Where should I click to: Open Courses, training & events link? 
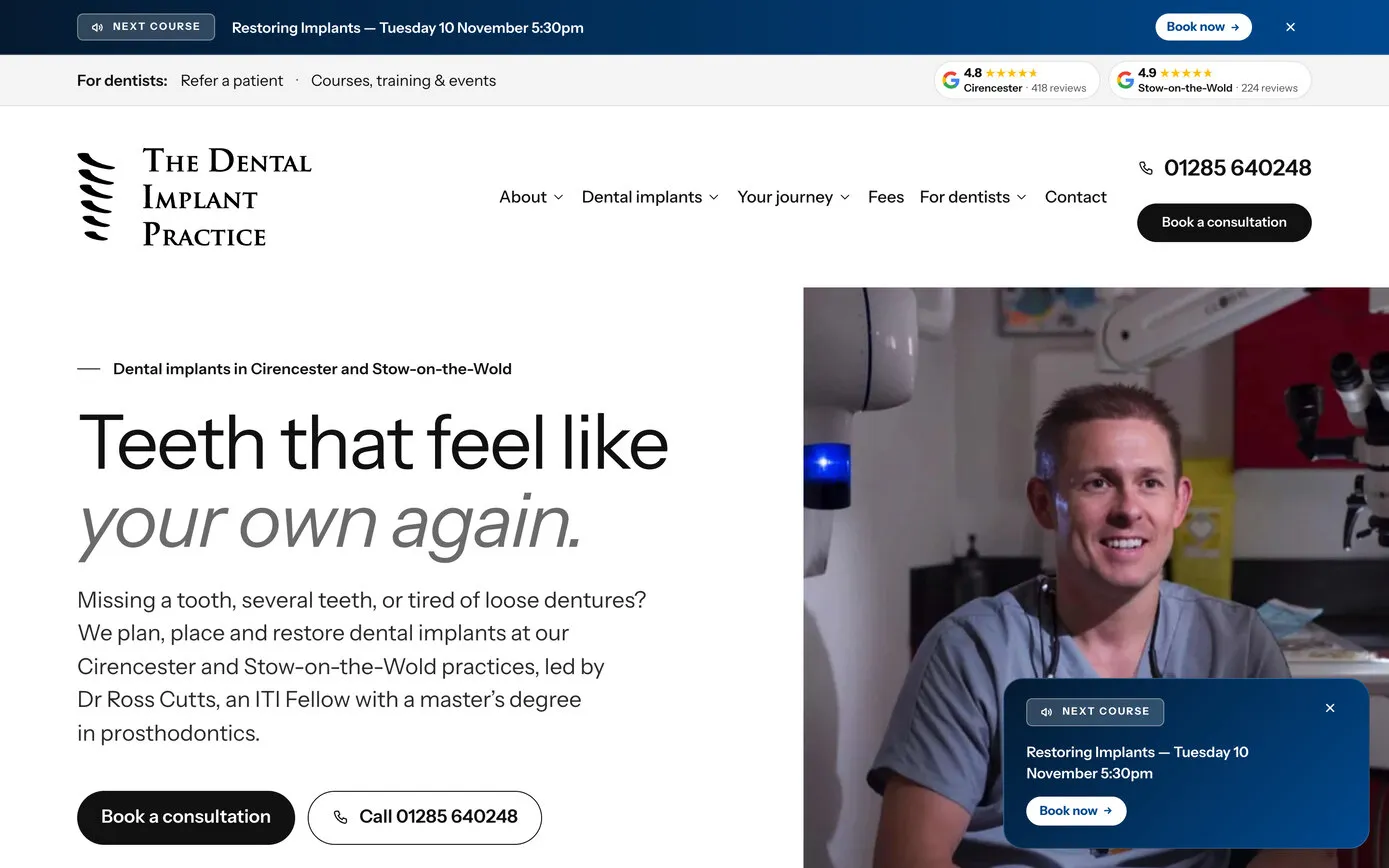pyautogui.click(x=403, y=81)
